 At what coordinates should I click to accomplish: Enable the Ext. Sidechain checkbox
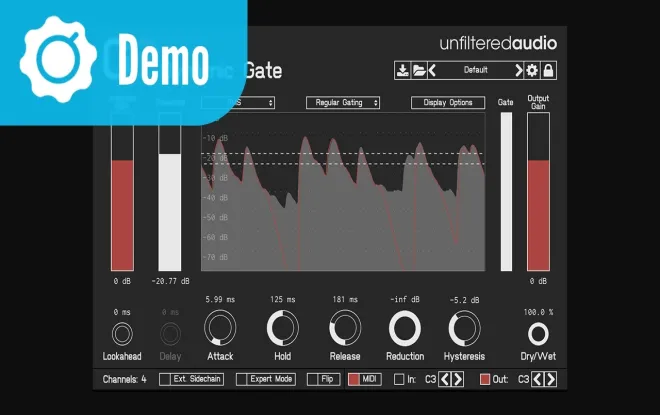[x=165, y=379]
